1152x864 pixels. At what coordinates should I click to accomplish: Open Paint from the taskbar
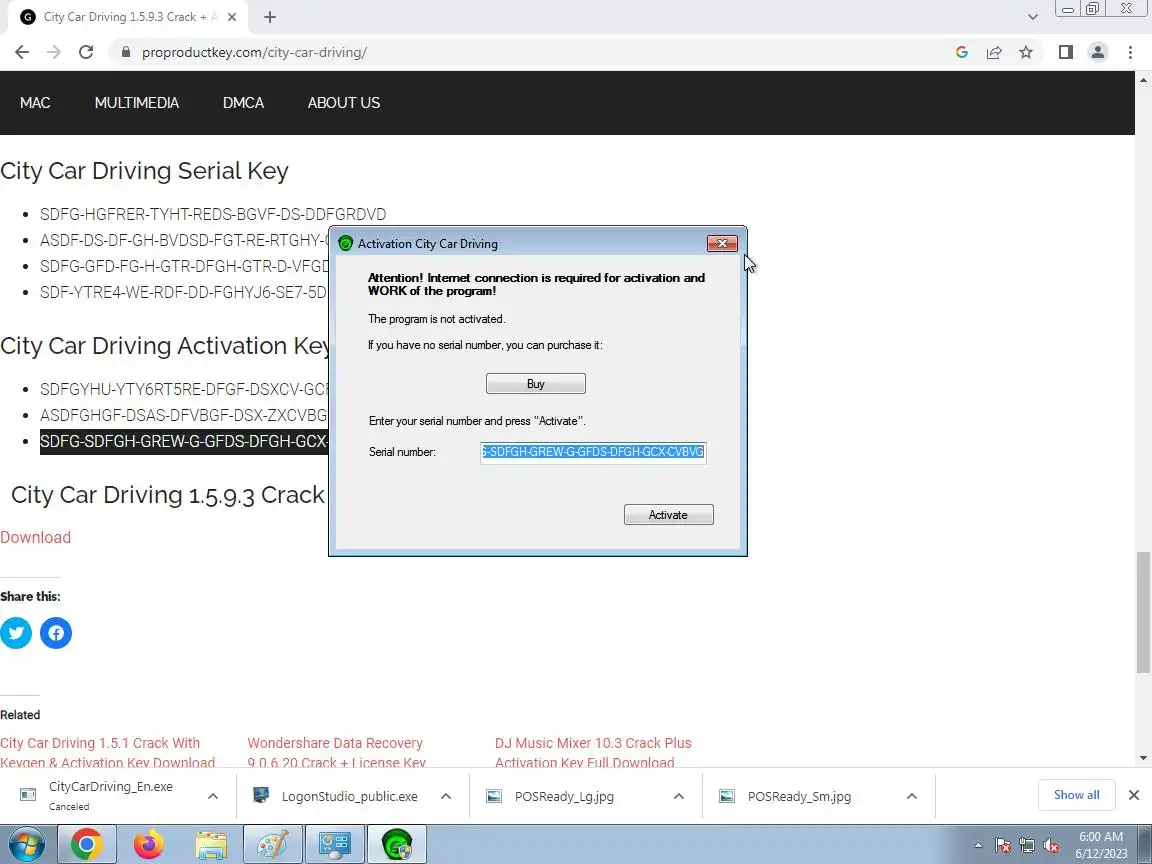[x=273, y=844]
